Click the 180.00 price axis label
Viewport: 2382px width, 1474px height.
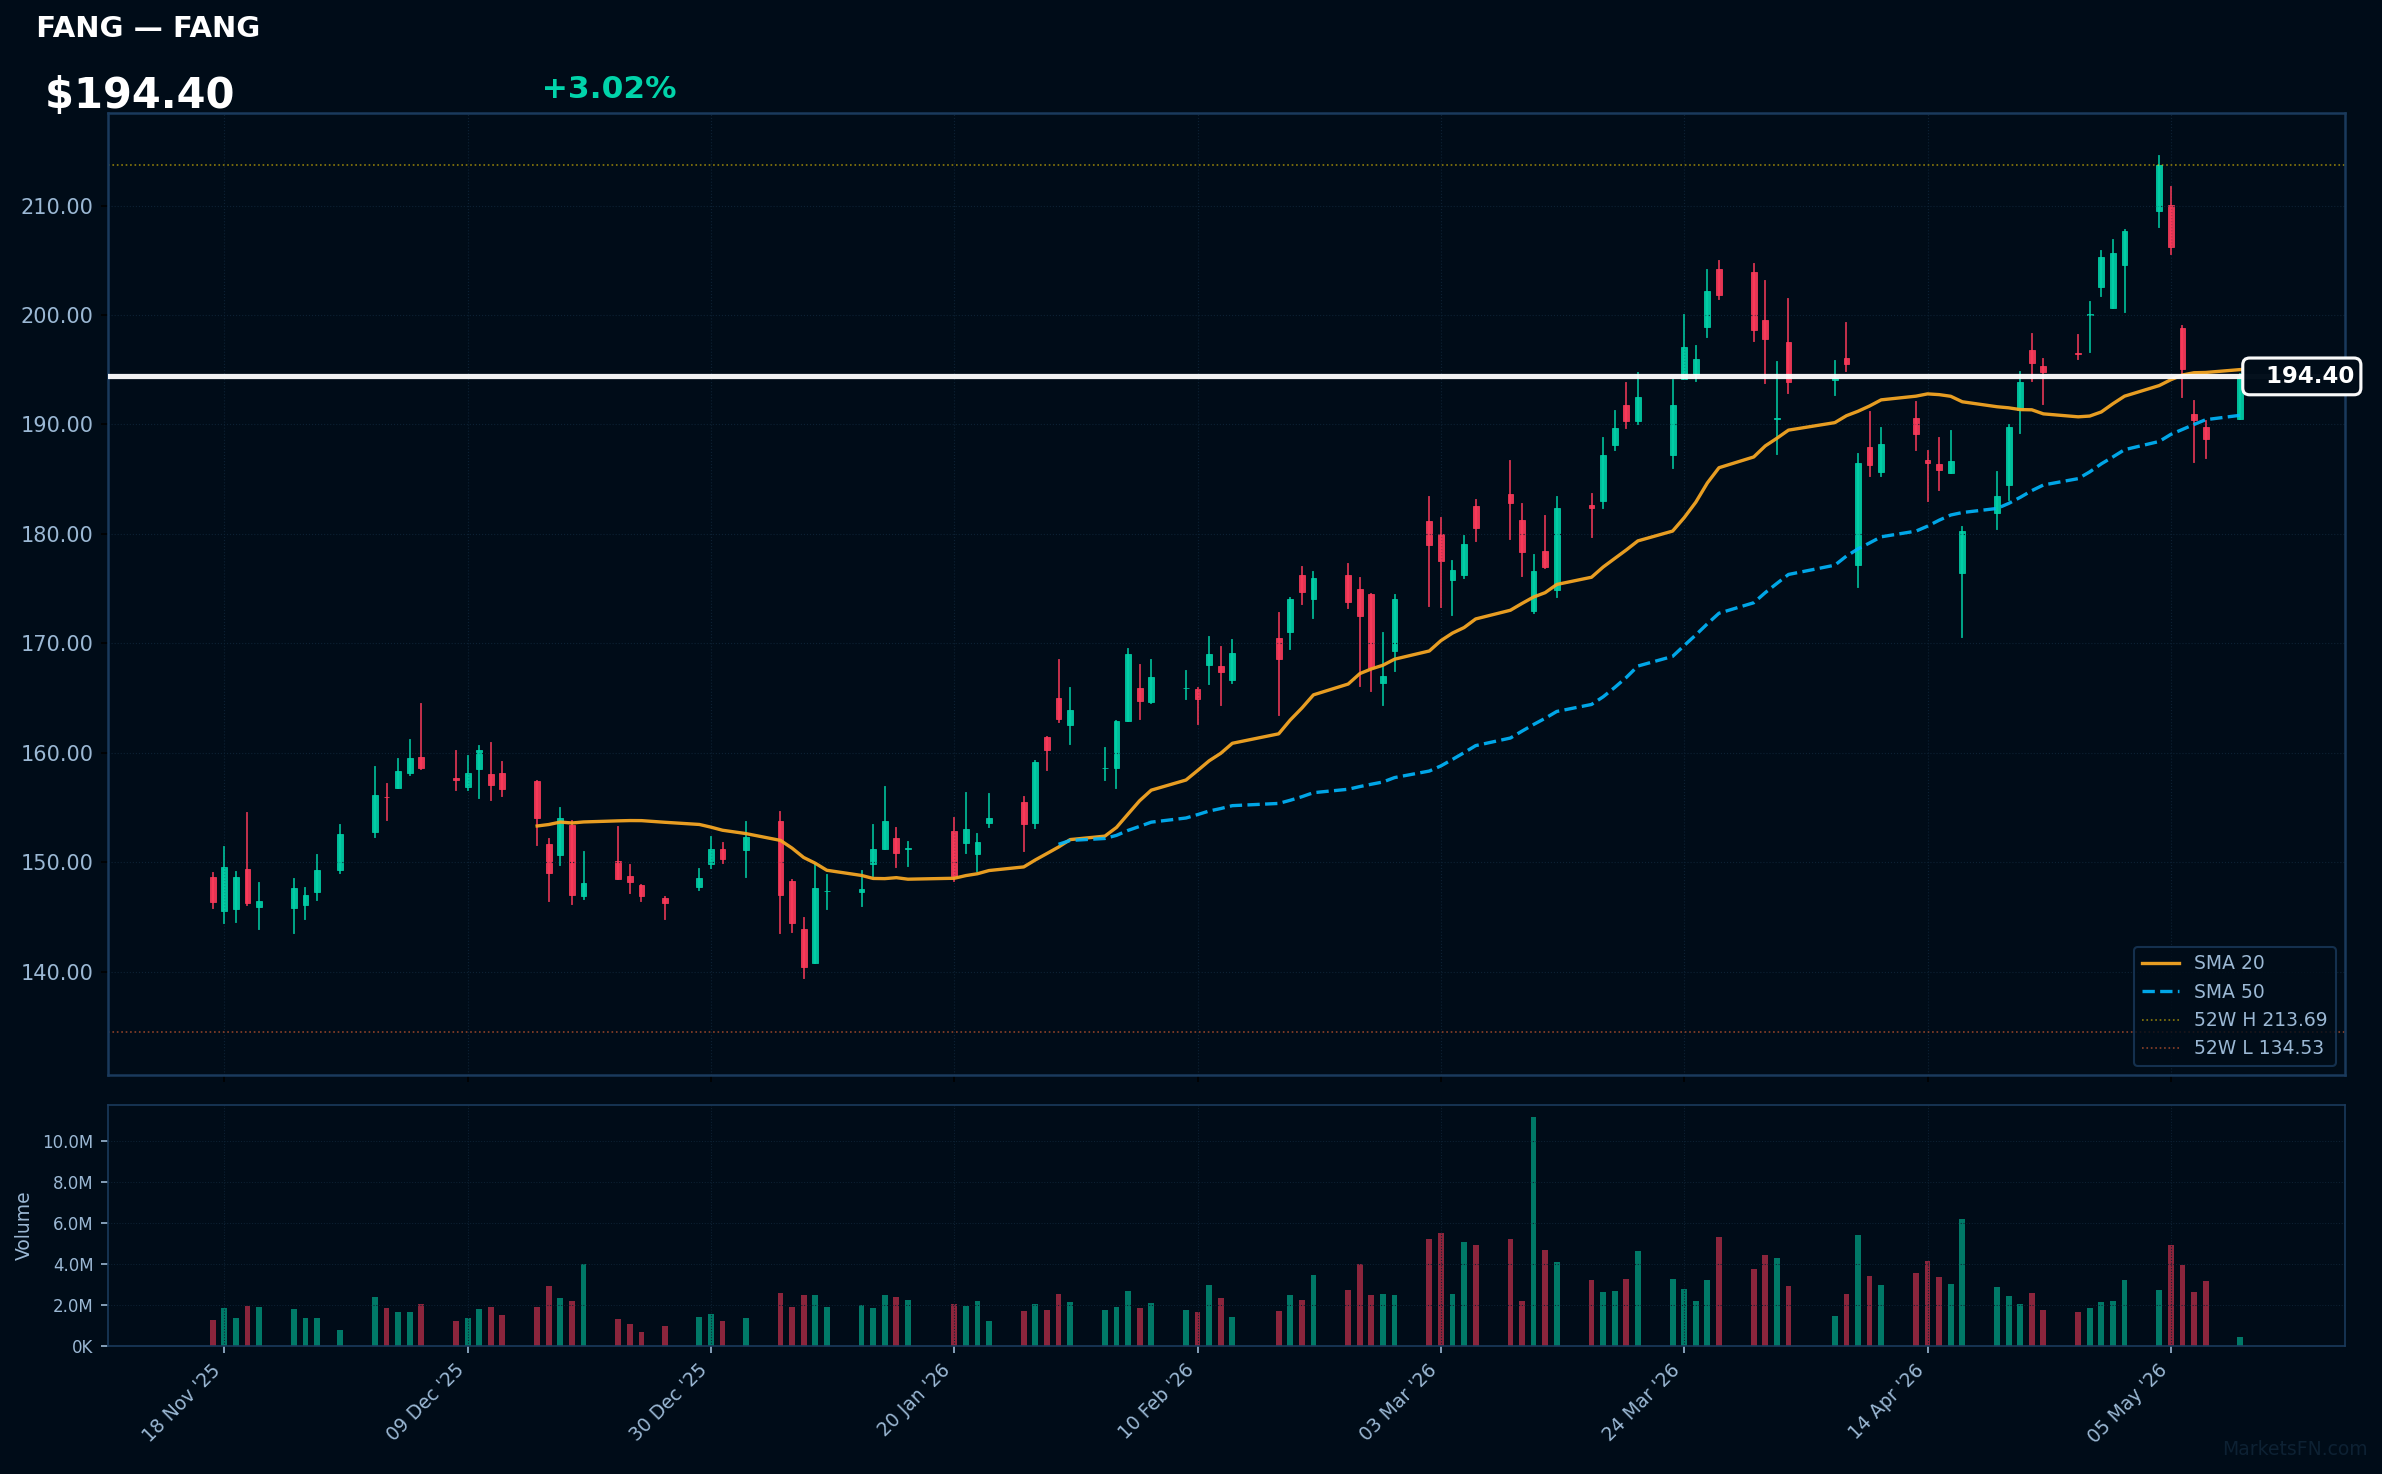pos(57,534)
